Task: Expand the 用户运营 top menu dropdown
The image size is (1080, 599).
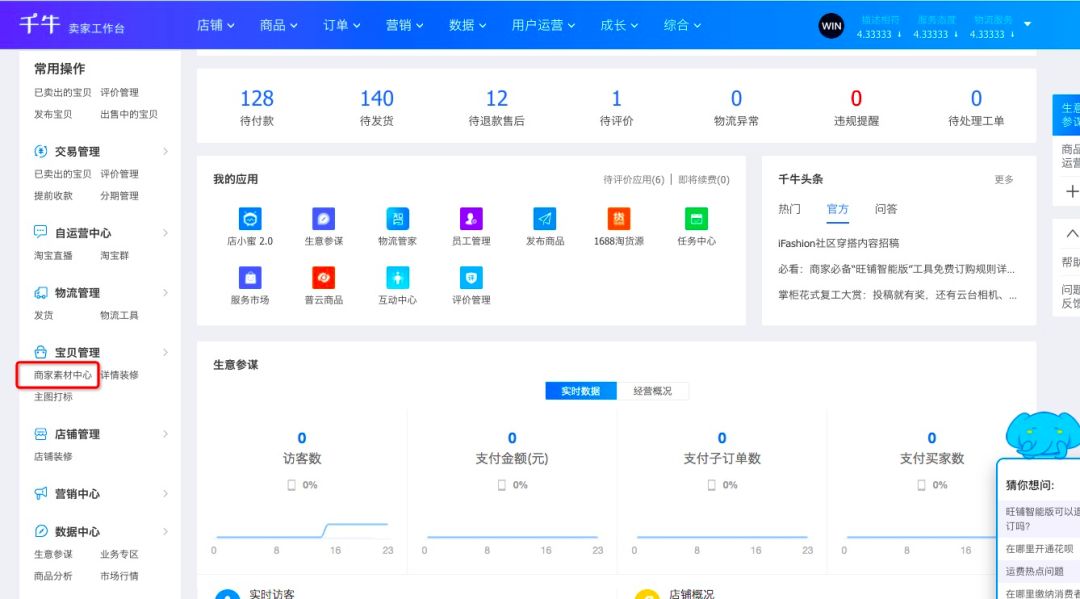Action: [x=543, y=25]
